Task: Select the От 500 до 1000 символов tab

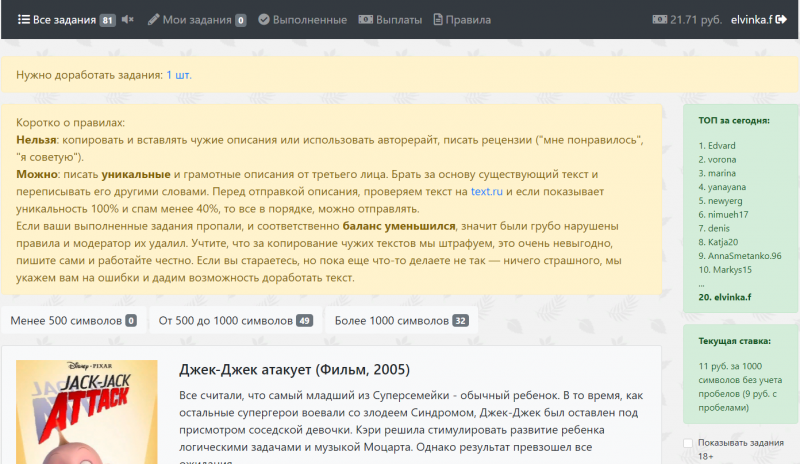Action: (235, 321)
